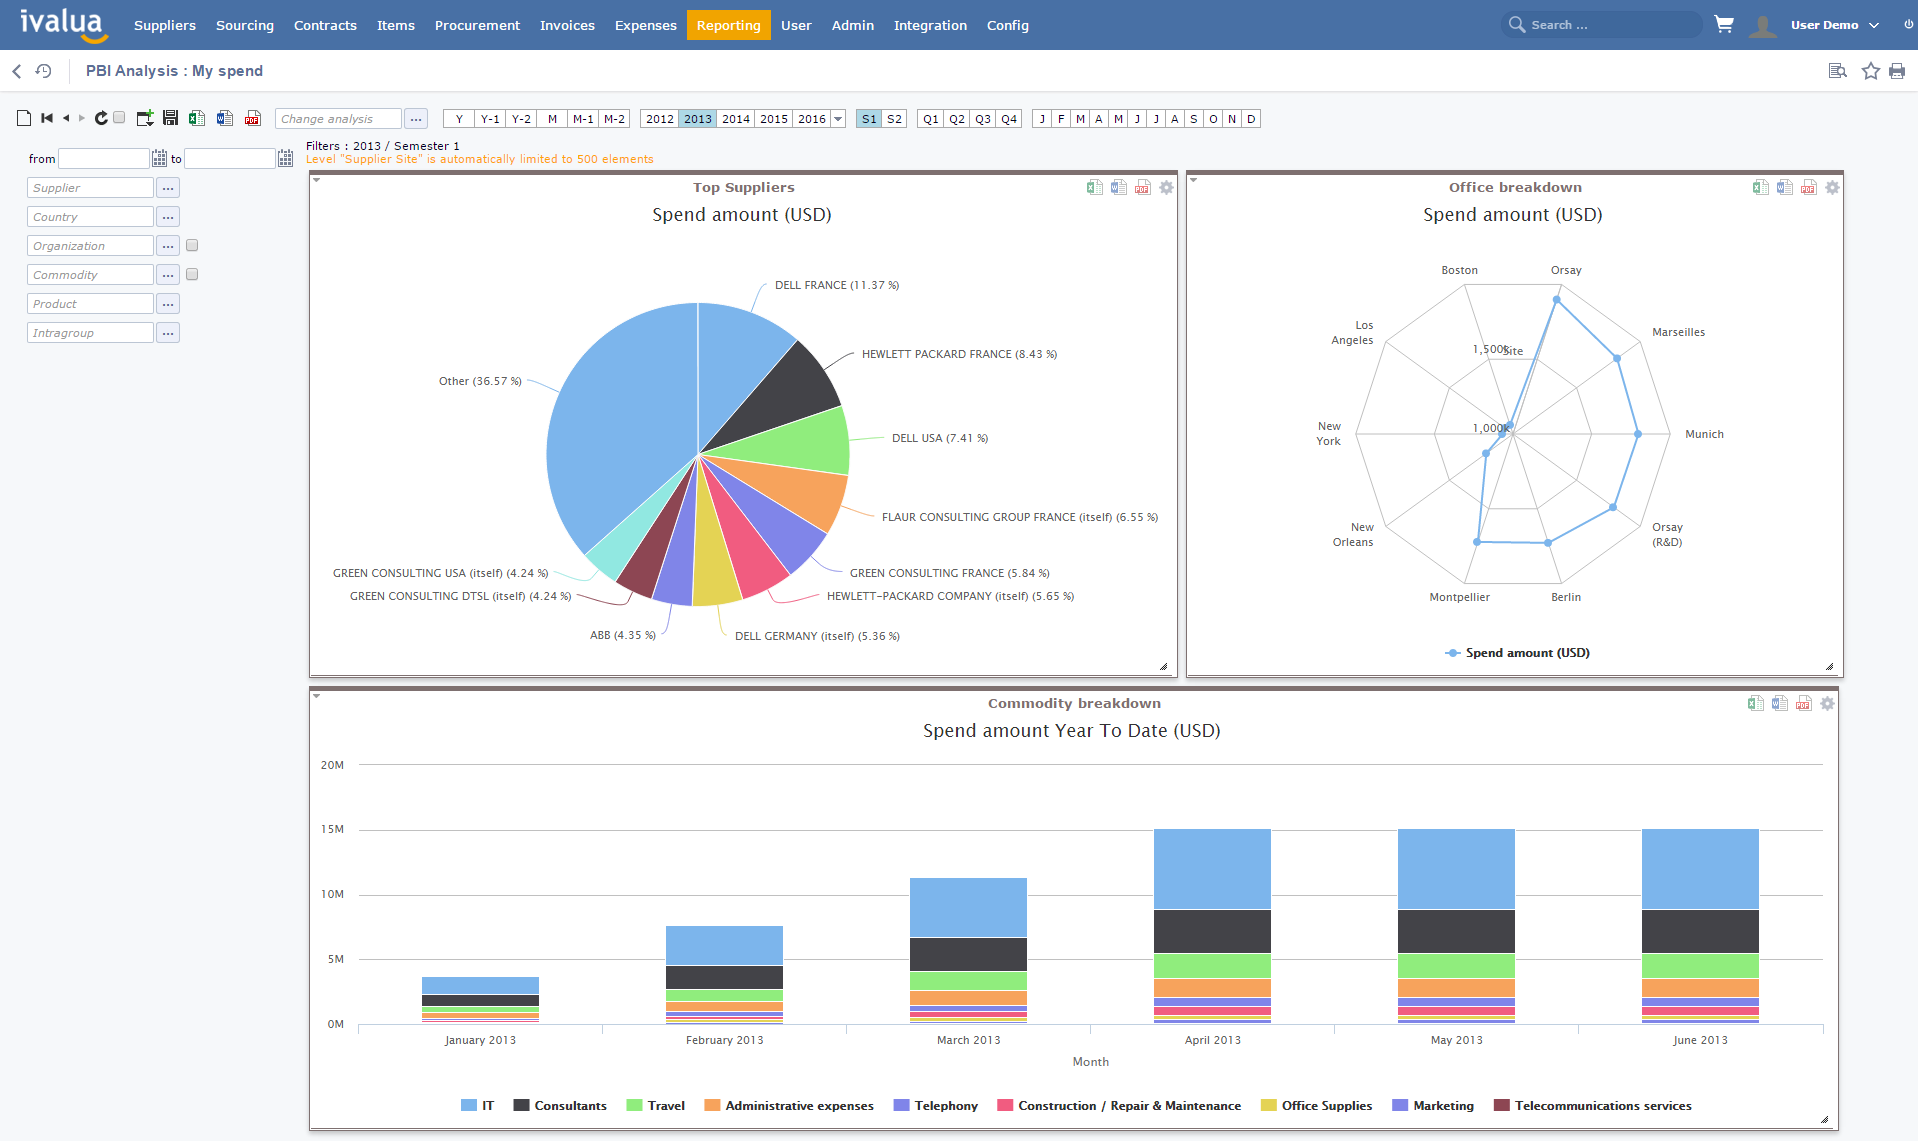Focus the top Search field
The height and width of the screenshot is (1141, 1918).
pos(1602,25)
